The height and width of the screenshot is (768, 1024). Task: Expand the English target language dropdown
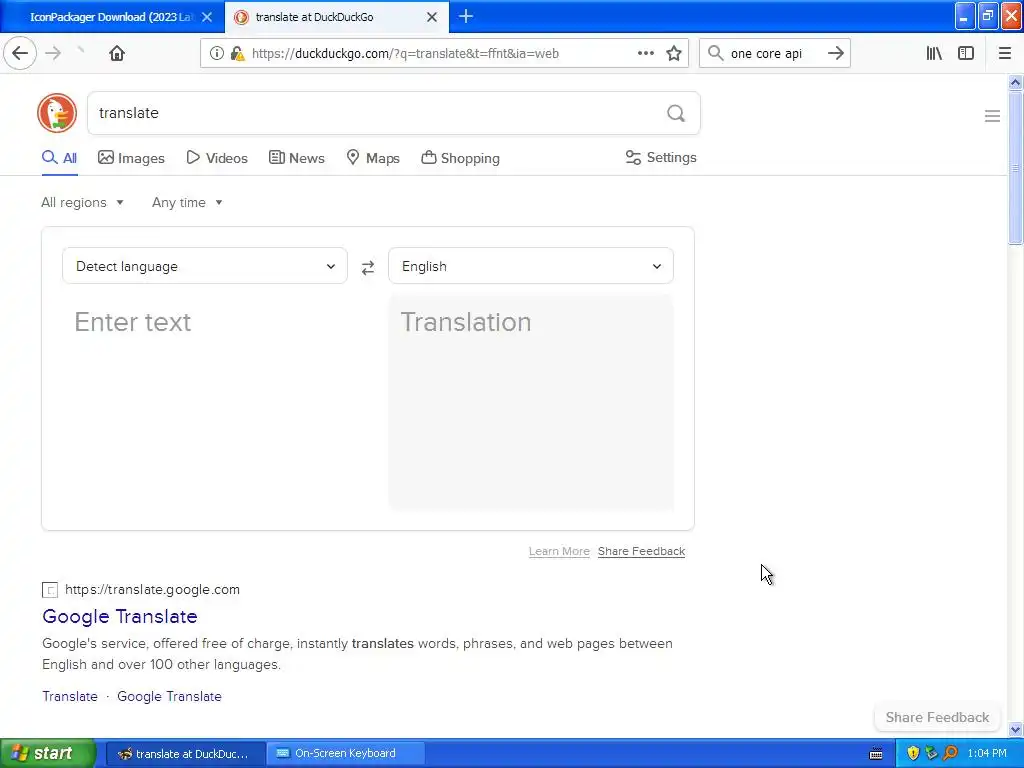[530, 266]
